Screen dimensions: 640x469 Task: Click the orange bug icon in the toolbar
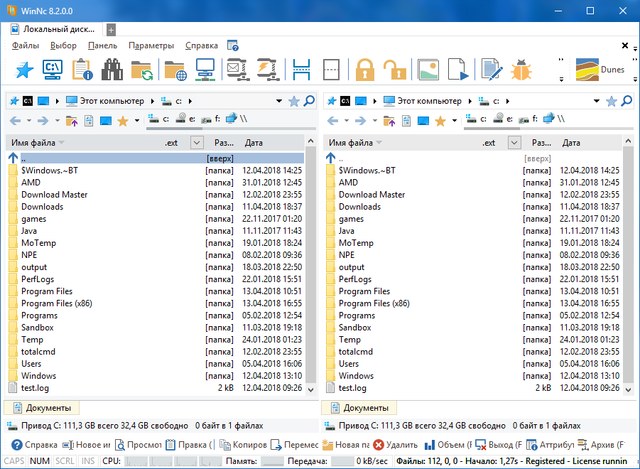(520, 70)
